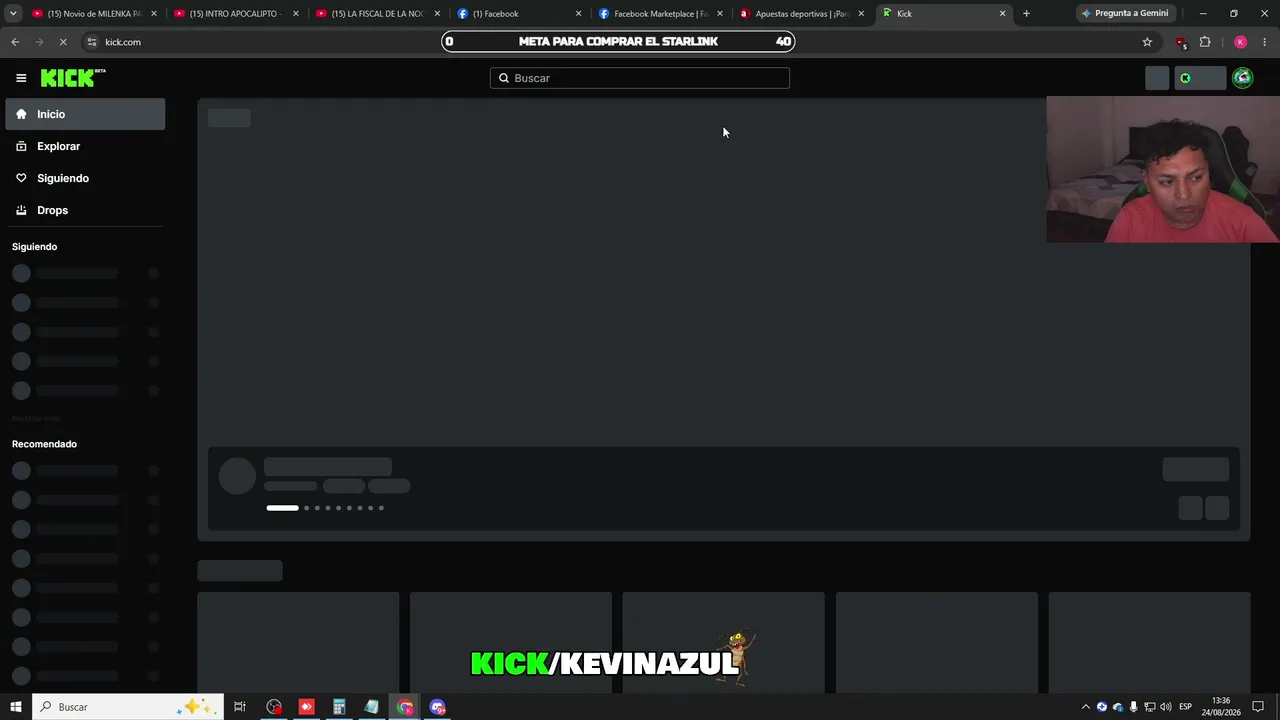Close the INTRO APOCALIPTO tab
Viewport: 1280px width, 720px height.
296,14
